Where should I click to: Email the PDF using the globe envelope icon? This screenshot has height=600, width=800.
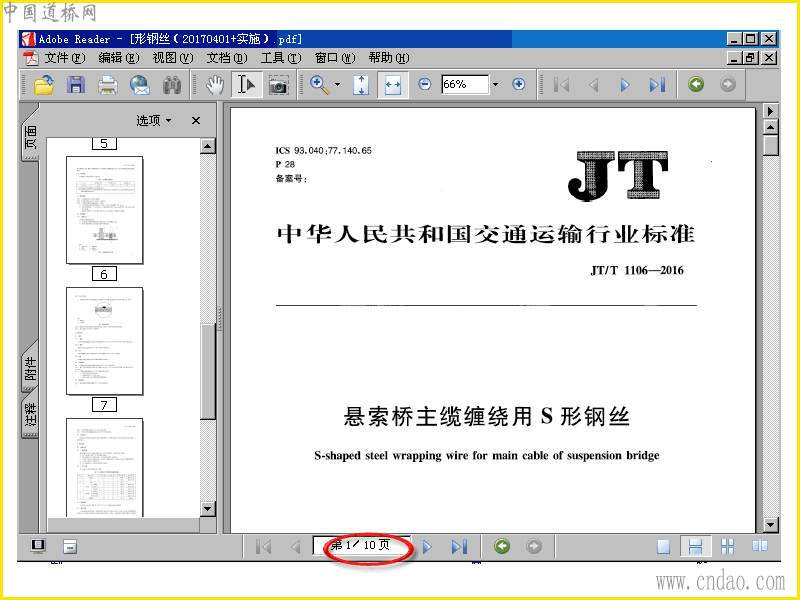pyautogui.click(x=140, y=85)
